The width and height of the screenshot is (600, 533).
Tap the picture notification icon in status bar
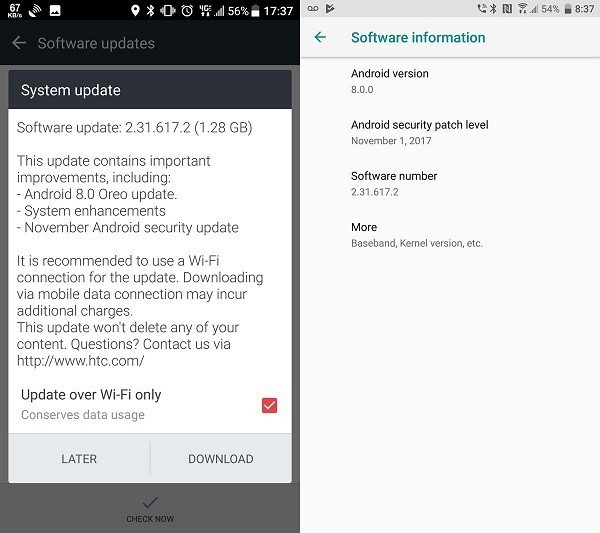click(x=55, y=10)
